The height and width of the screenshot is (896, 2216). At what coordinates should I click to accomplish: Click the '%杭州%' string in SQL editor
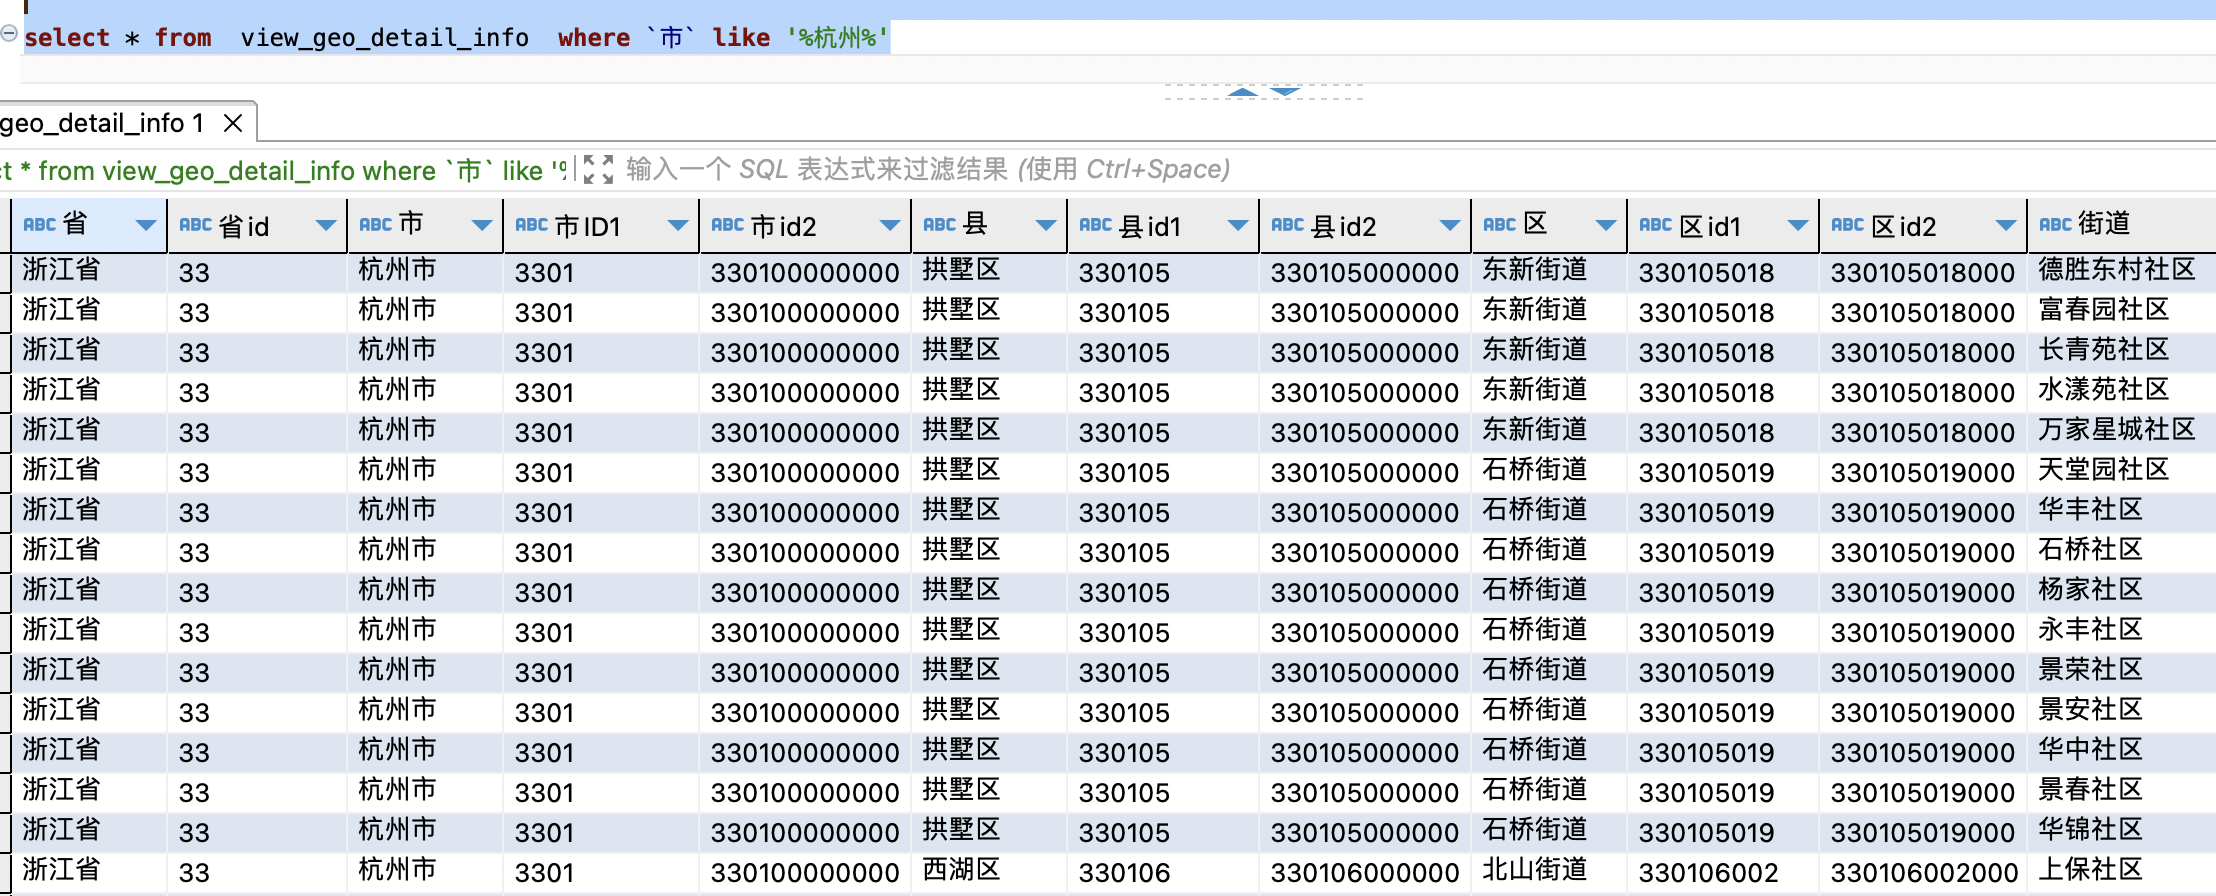[838, 38]
